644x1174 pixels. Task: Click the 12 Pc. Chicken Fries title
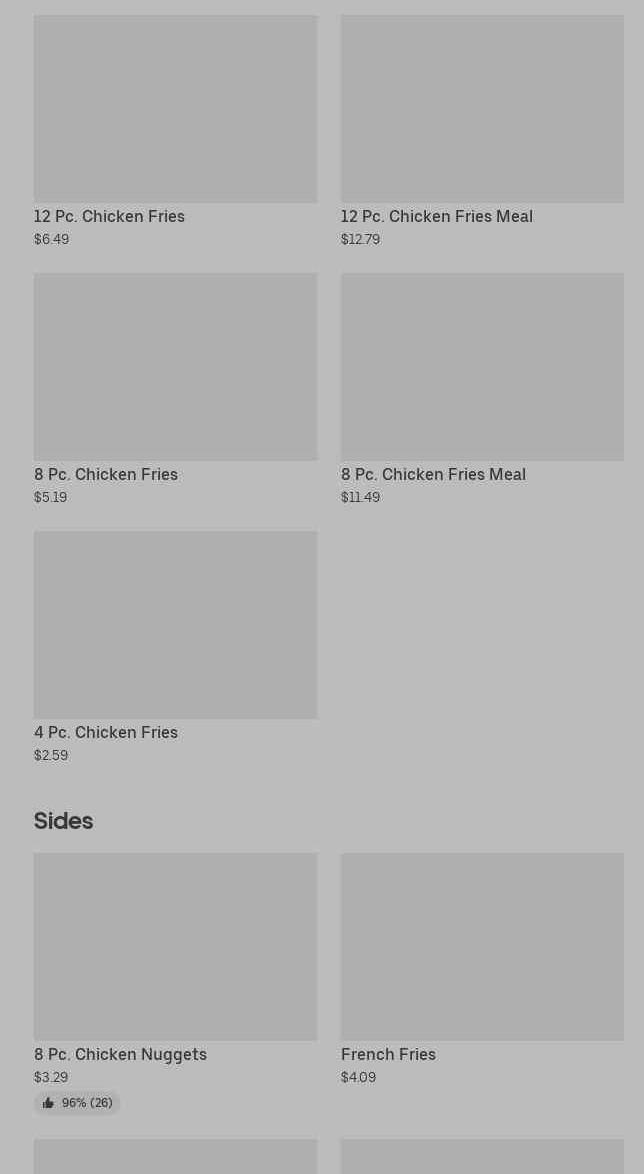[109, 216]
